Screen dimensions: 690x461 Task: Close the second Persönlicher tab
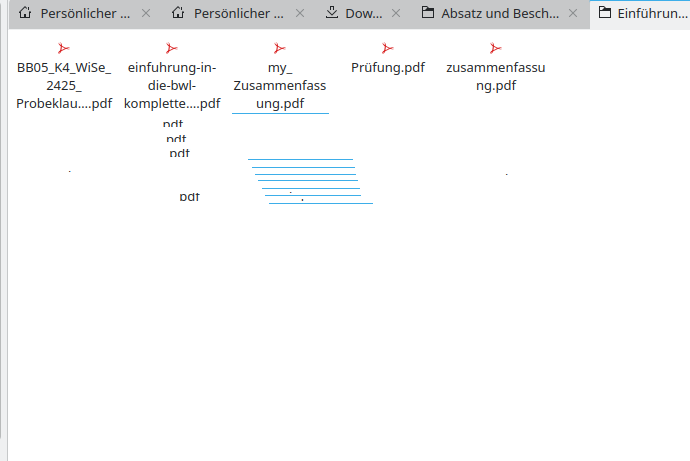coord(298,14)
